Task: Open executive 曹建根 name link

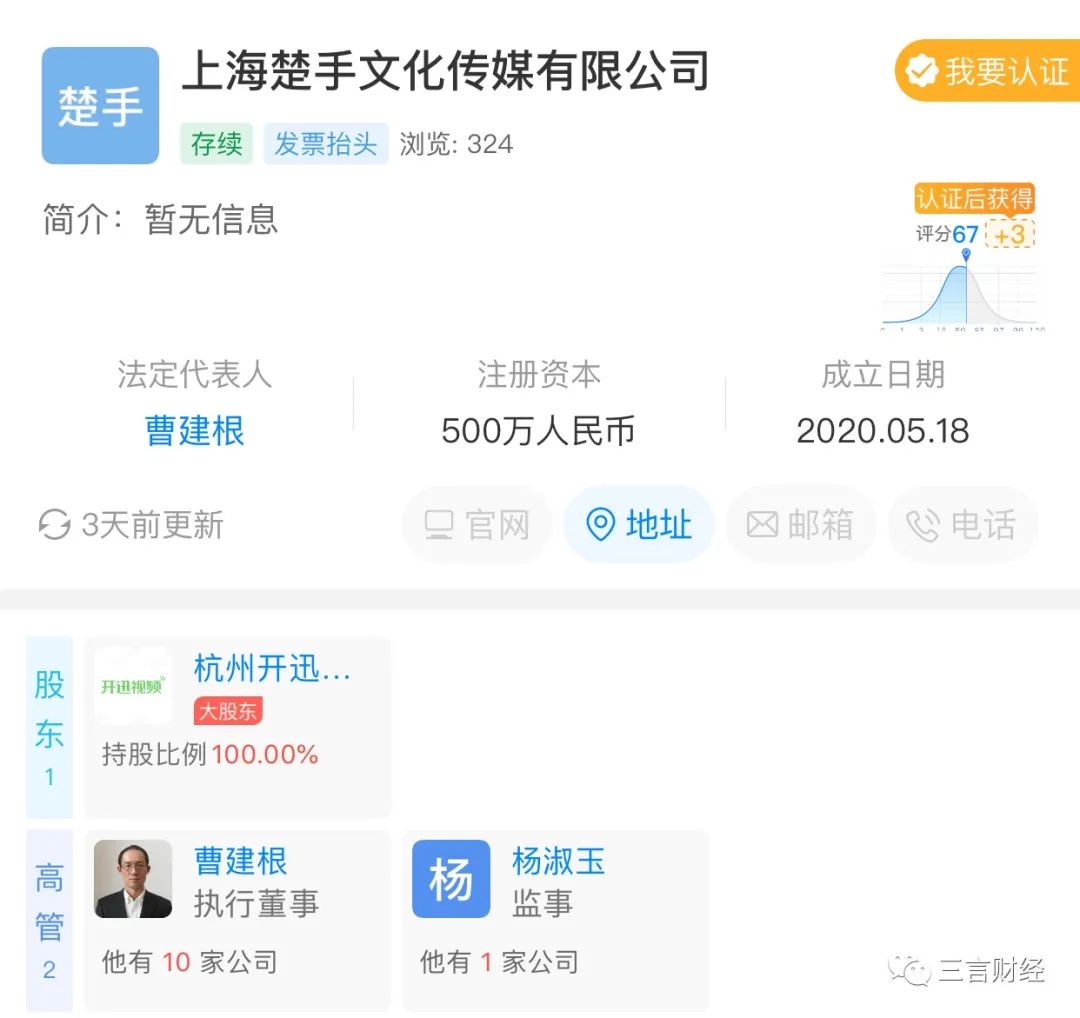Action: 240,861
